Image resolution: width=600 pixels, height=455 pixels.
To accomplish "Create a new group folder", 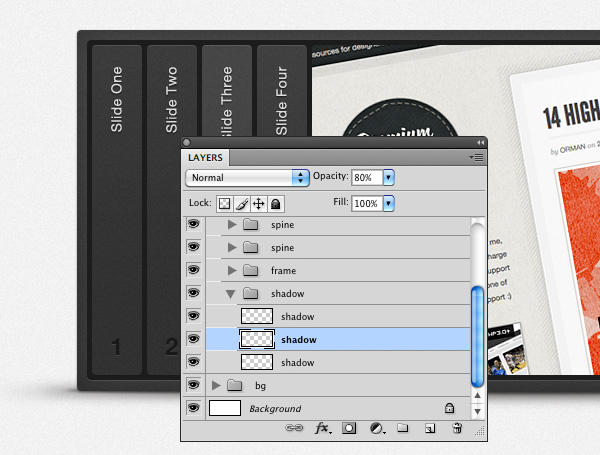I will pos(403,427).
